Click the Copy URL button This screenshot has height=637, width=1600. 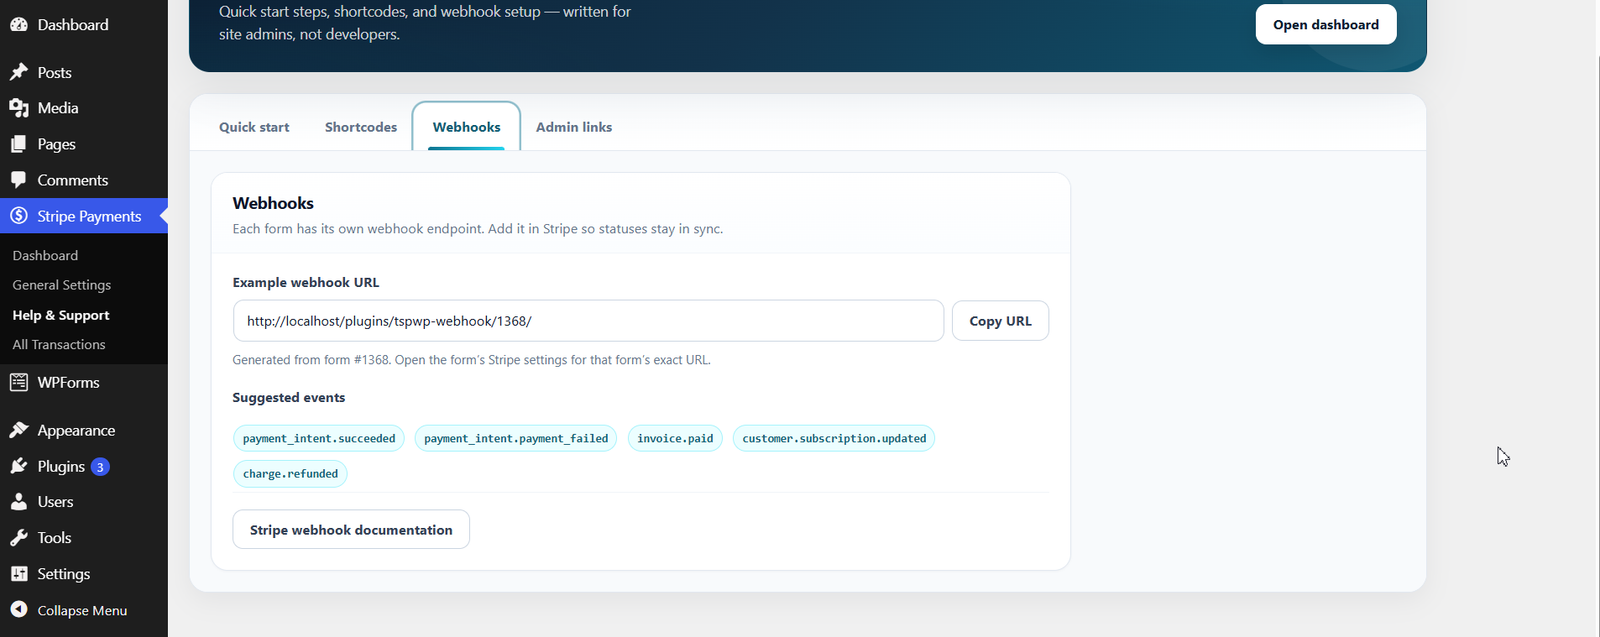pos(1000,321)
